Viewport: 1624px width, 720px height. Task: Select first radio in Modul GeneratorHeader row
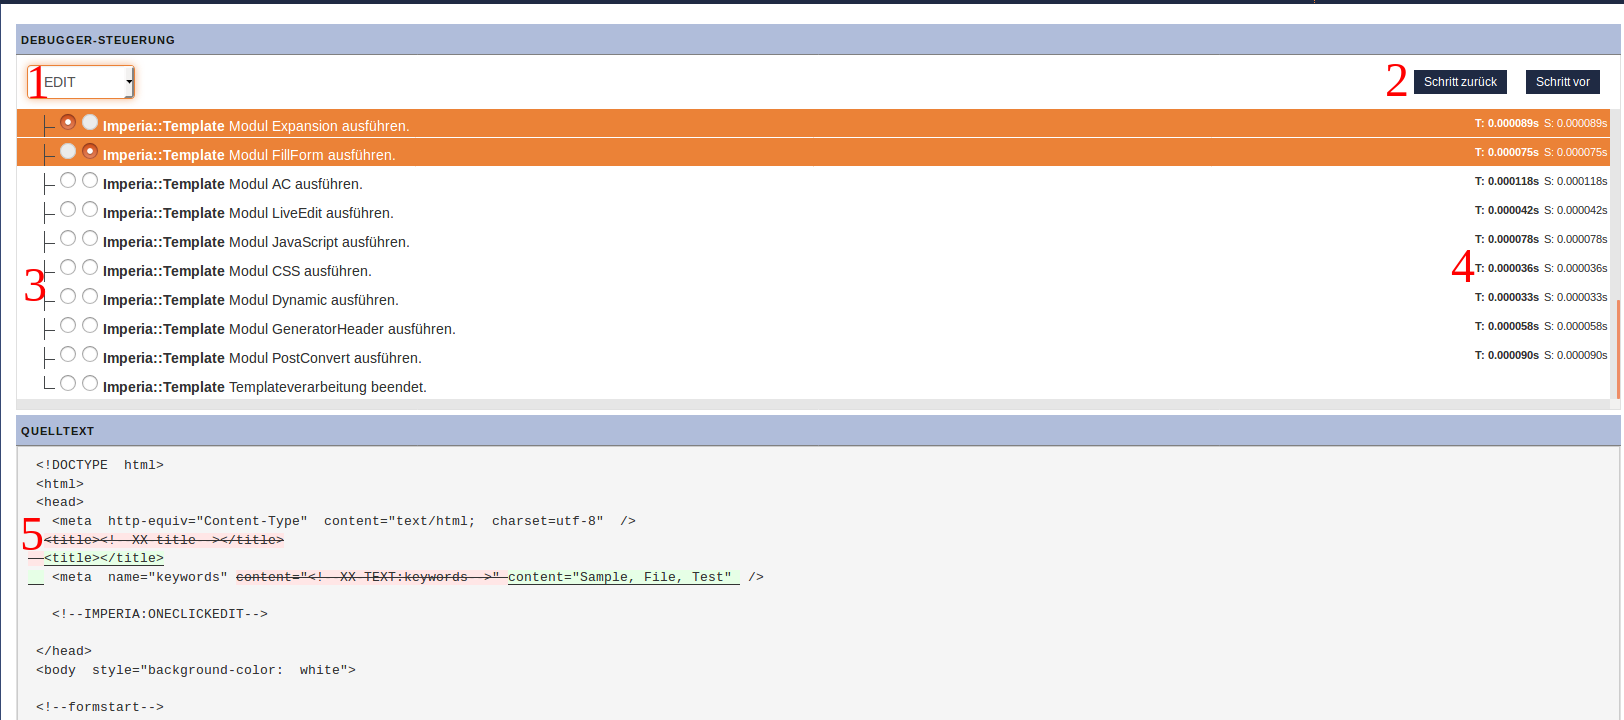point(68,325)
